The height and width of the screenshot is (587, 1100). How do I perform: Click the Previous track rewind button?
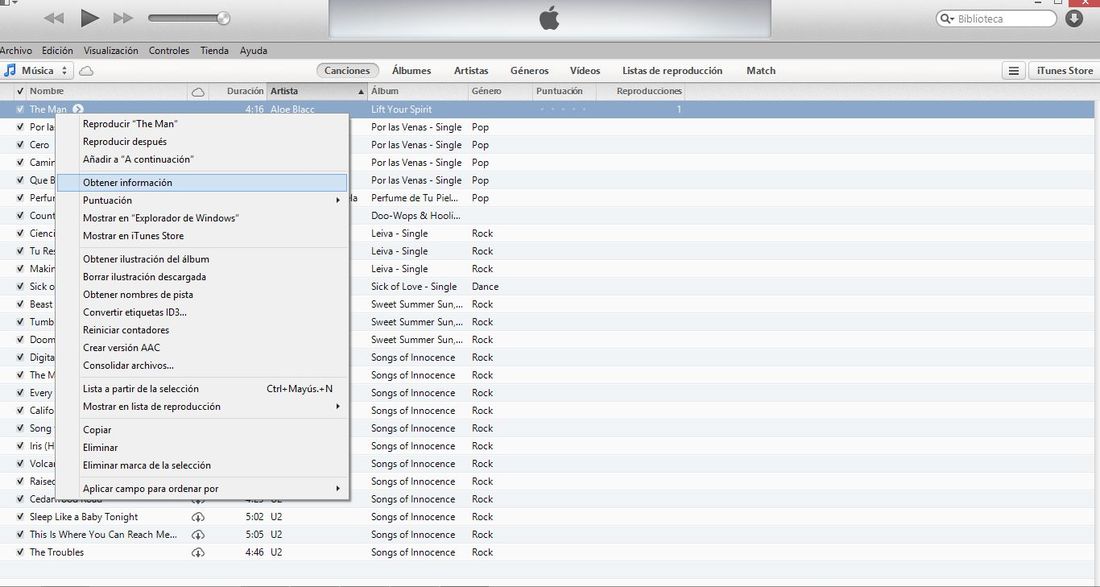click(54, 18)
